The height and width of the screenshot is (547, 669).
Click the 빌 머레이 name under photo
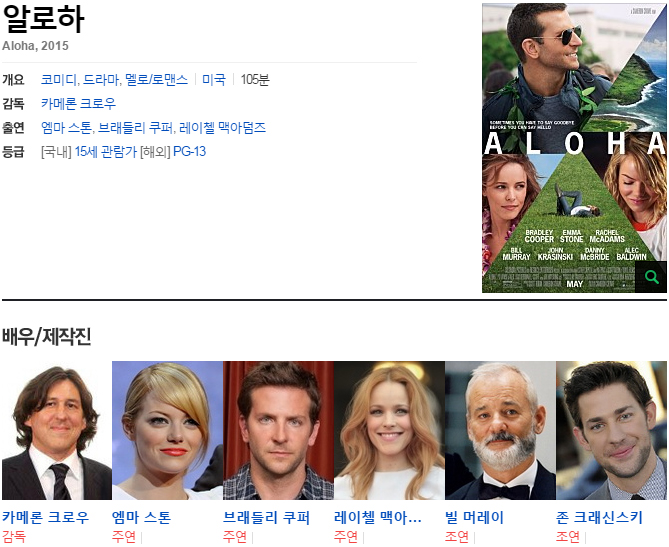[x=474, y=518]
